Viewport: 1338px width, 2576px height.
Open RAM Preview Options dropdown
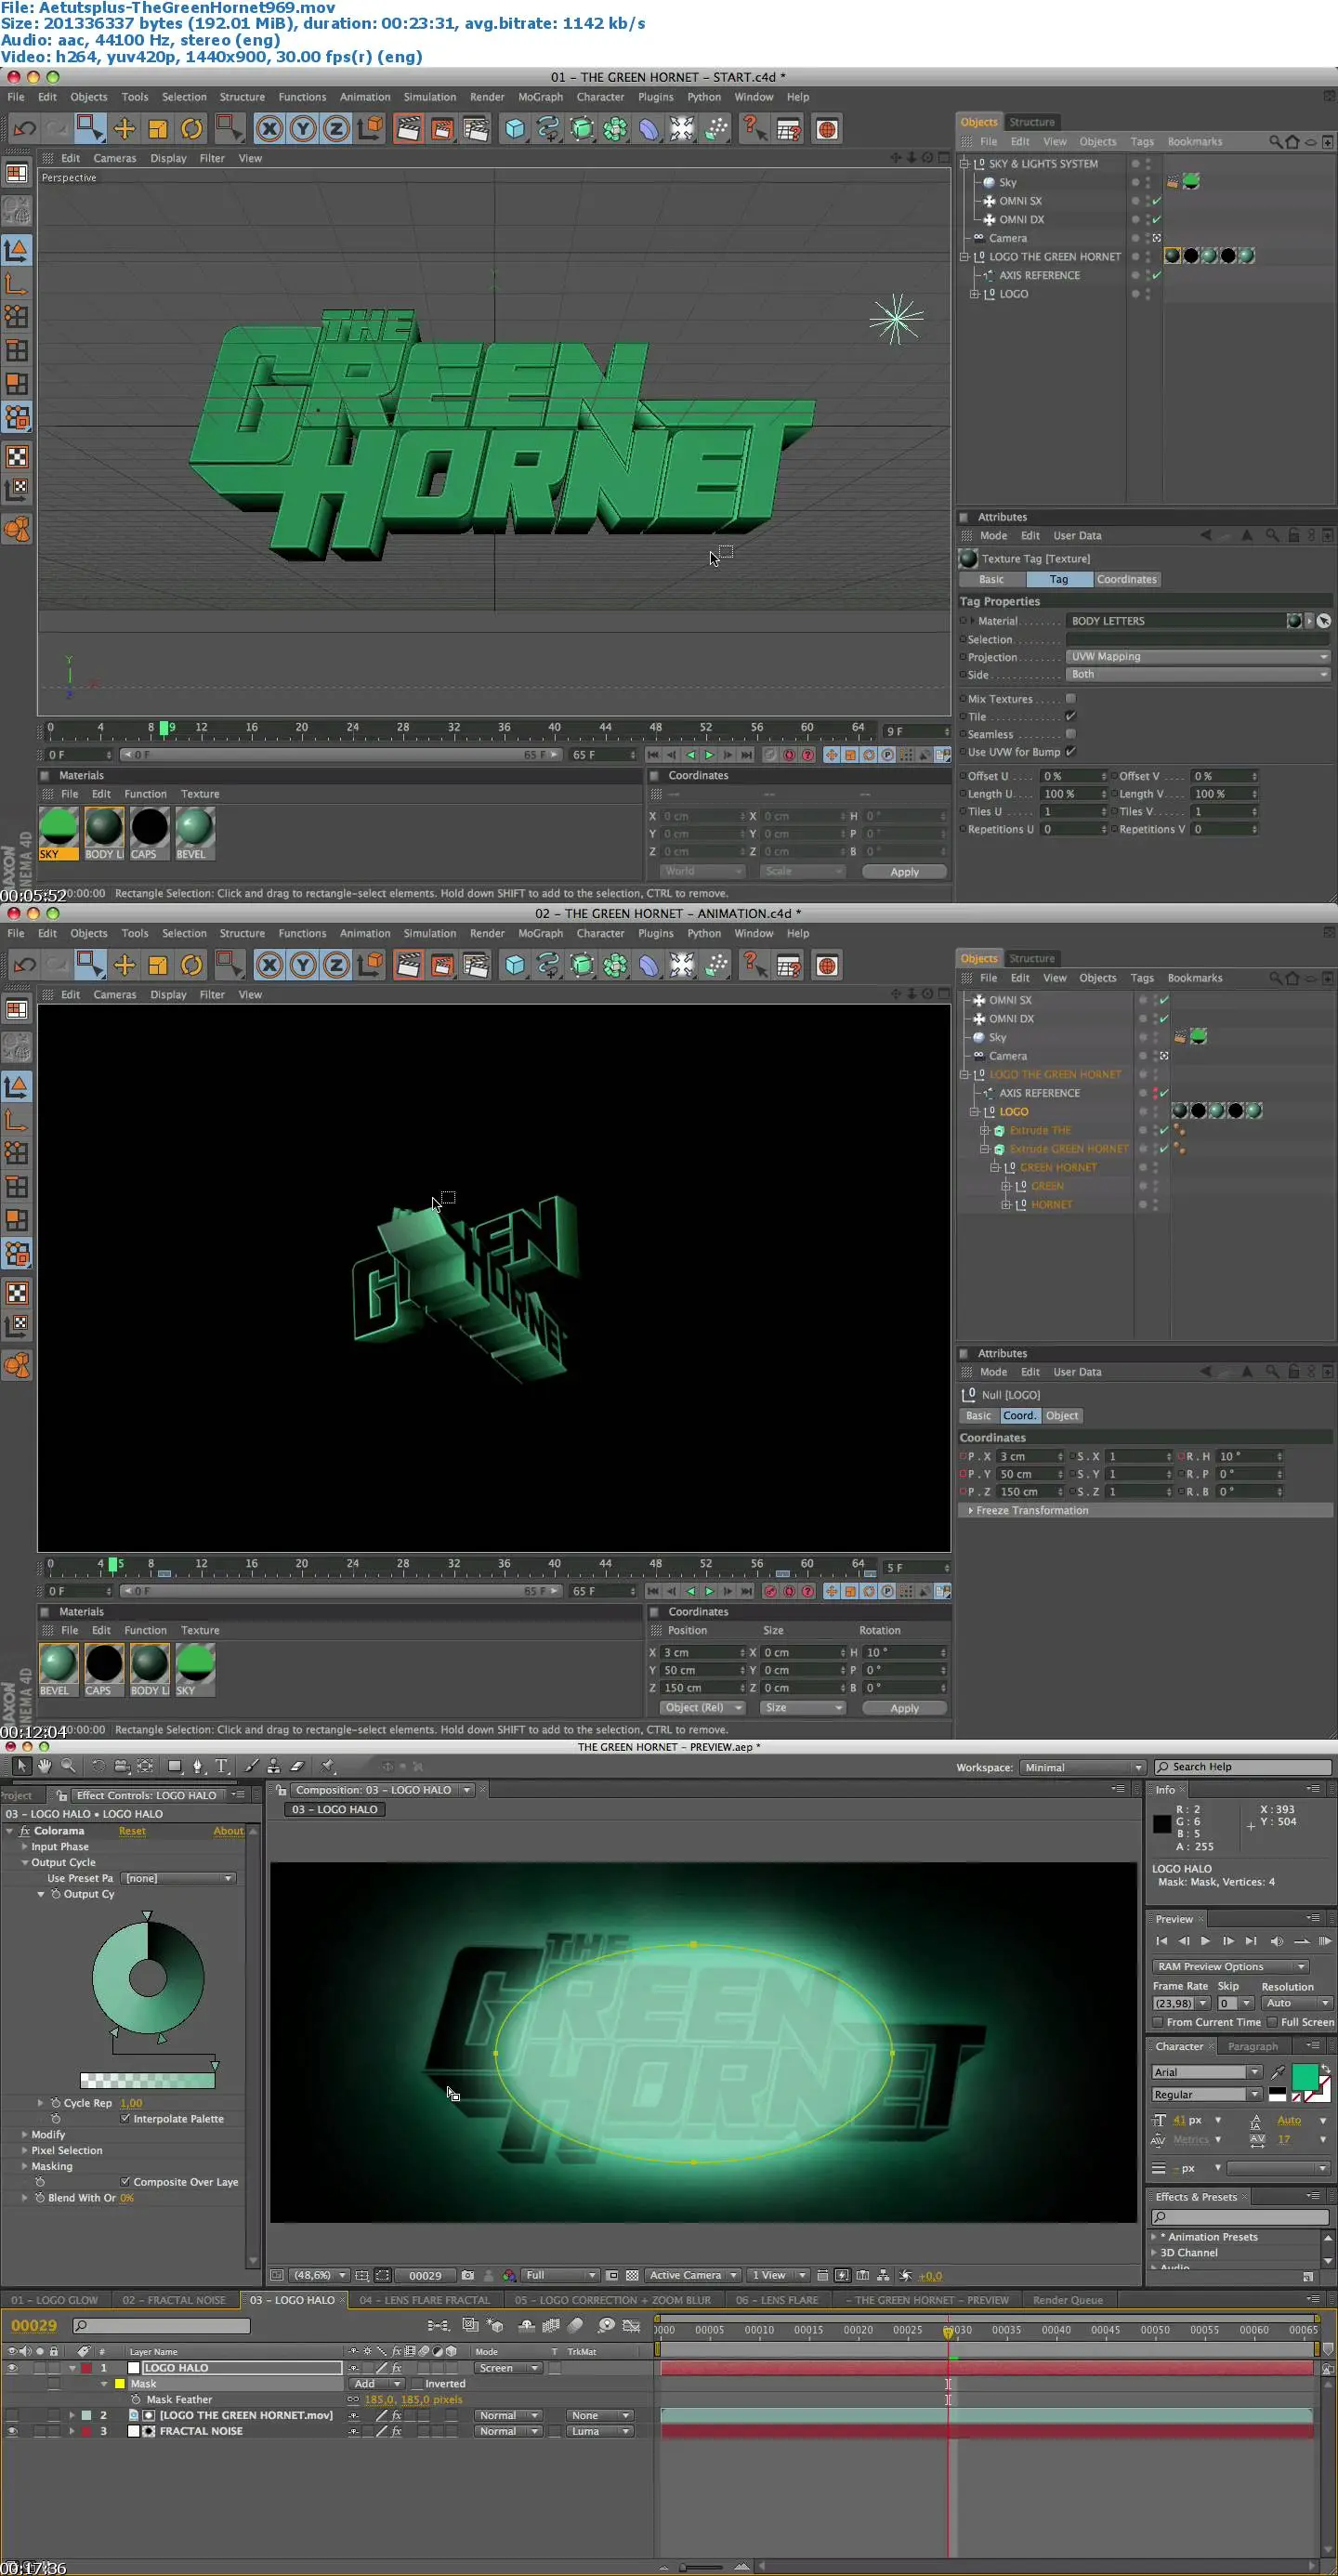pos(1231,1966)
